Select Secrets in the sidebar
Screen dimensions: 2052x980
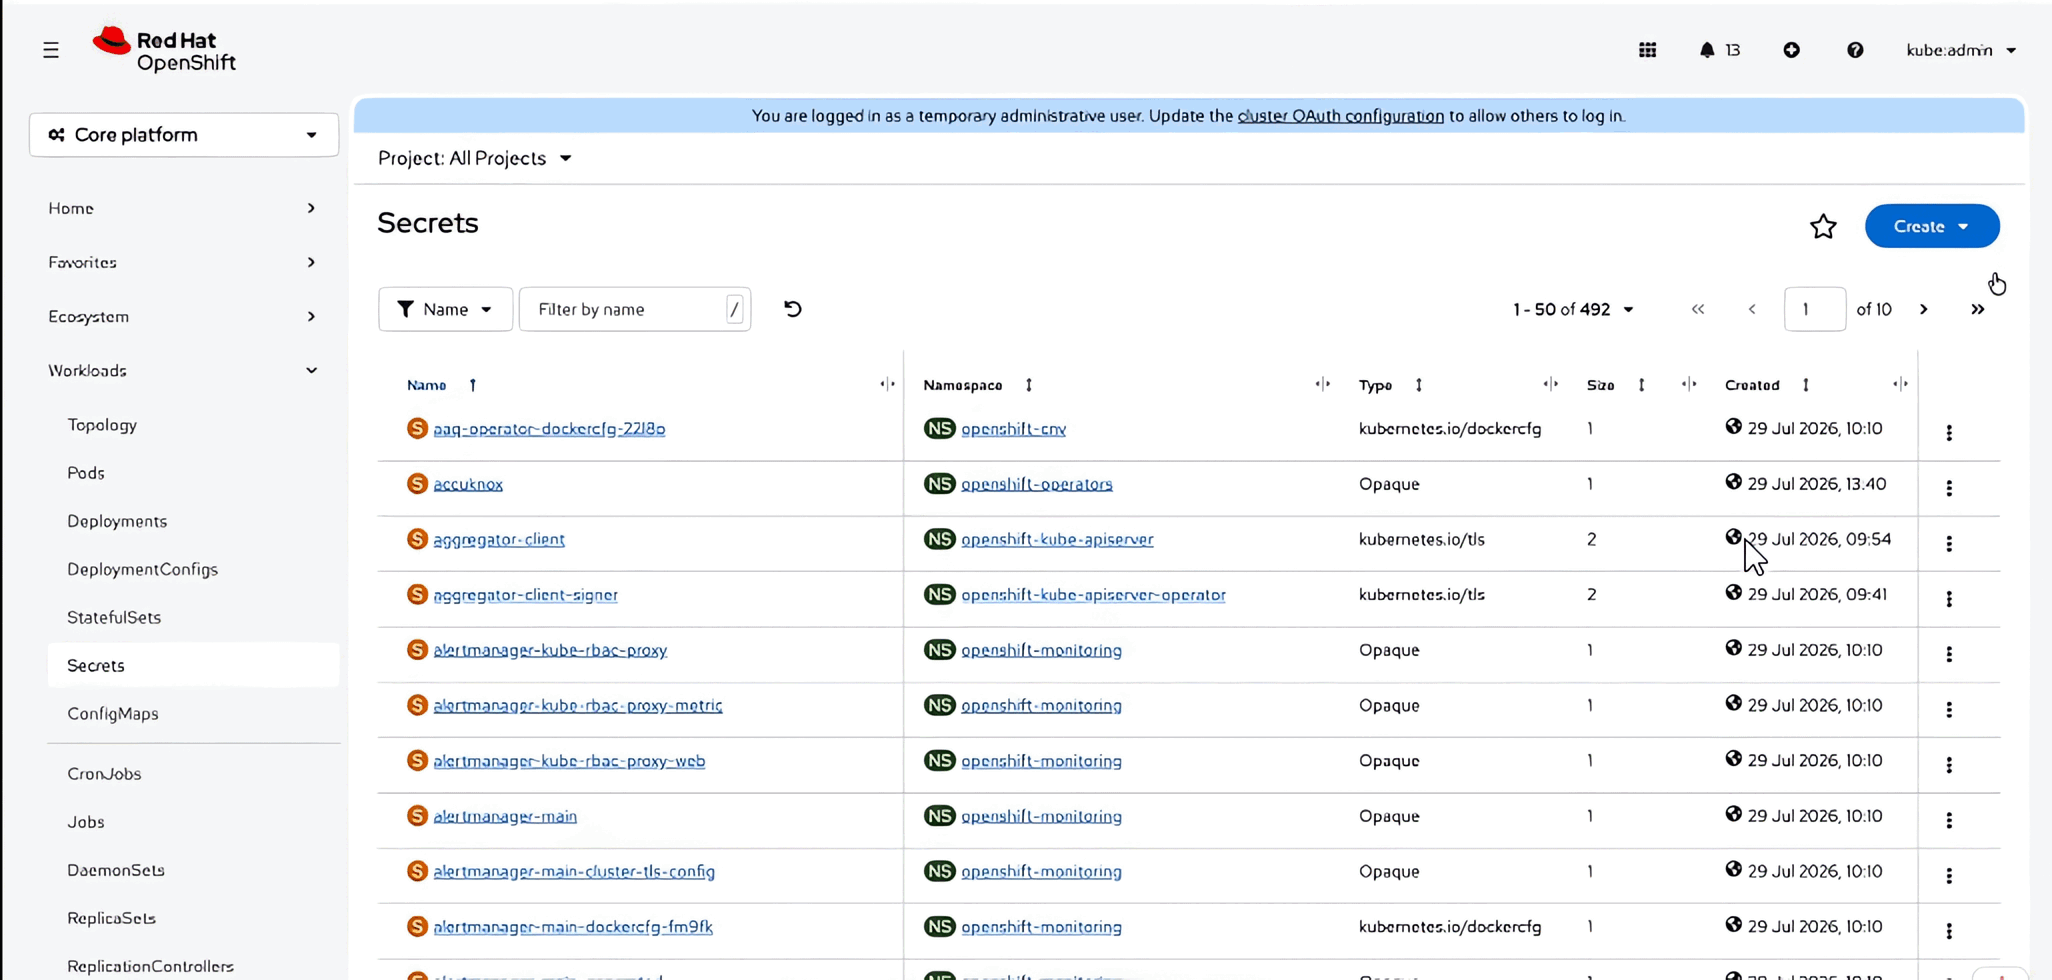(193, 665)
